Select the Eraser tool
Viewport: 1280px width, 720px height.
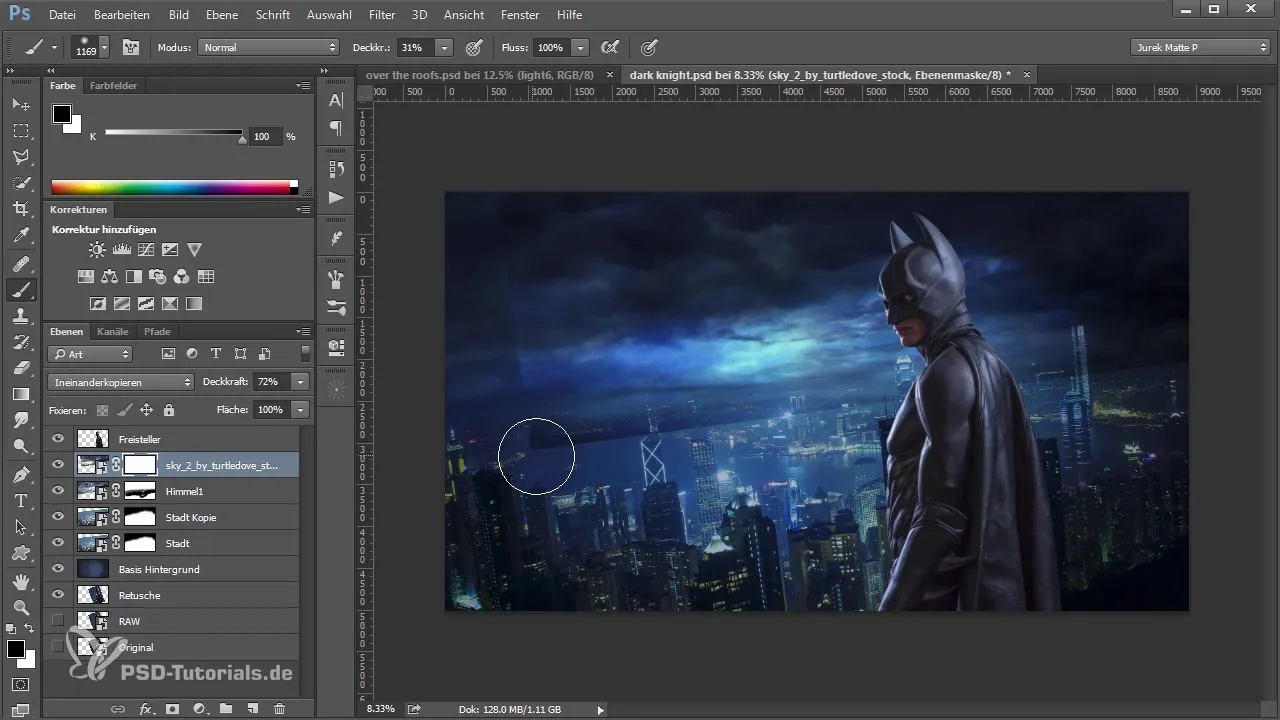(x=20, y=368)
